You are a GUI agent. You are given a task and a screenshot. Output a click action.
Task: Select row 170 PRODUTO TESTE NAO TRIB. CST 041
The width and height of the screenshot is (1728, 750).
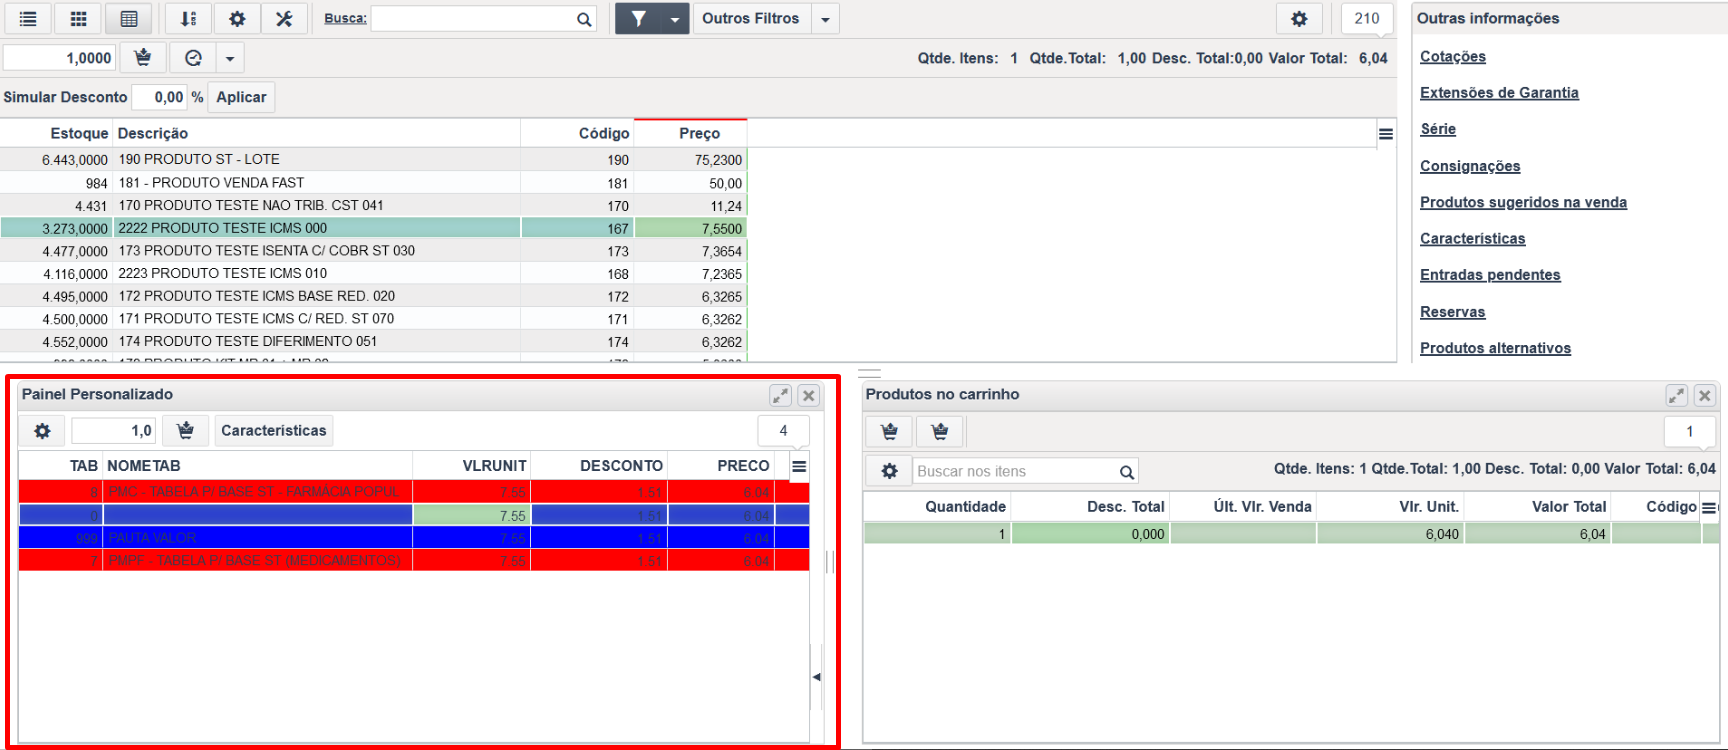(373, 205)
